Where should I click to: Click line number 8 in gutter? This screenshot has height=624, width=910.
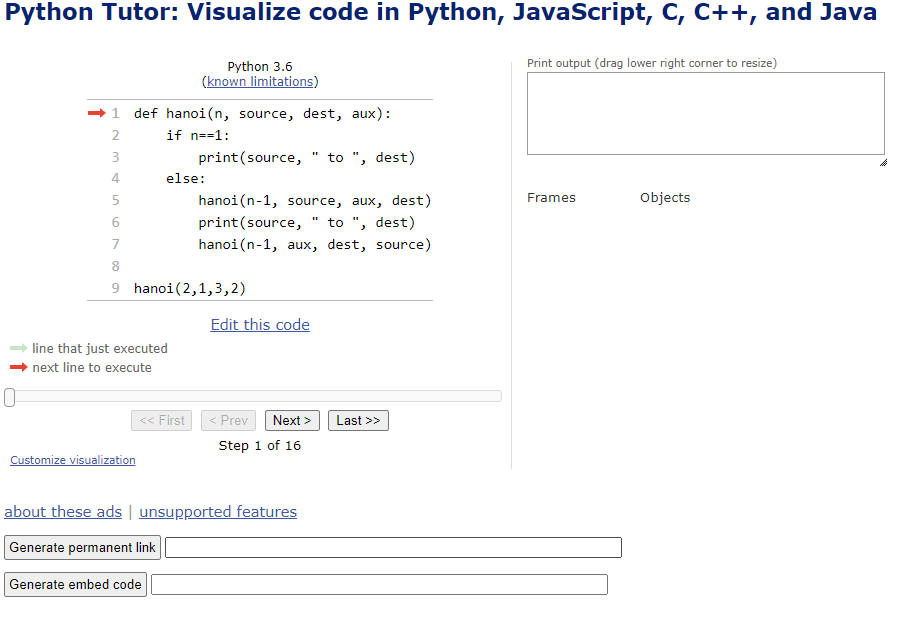point(115,266)
